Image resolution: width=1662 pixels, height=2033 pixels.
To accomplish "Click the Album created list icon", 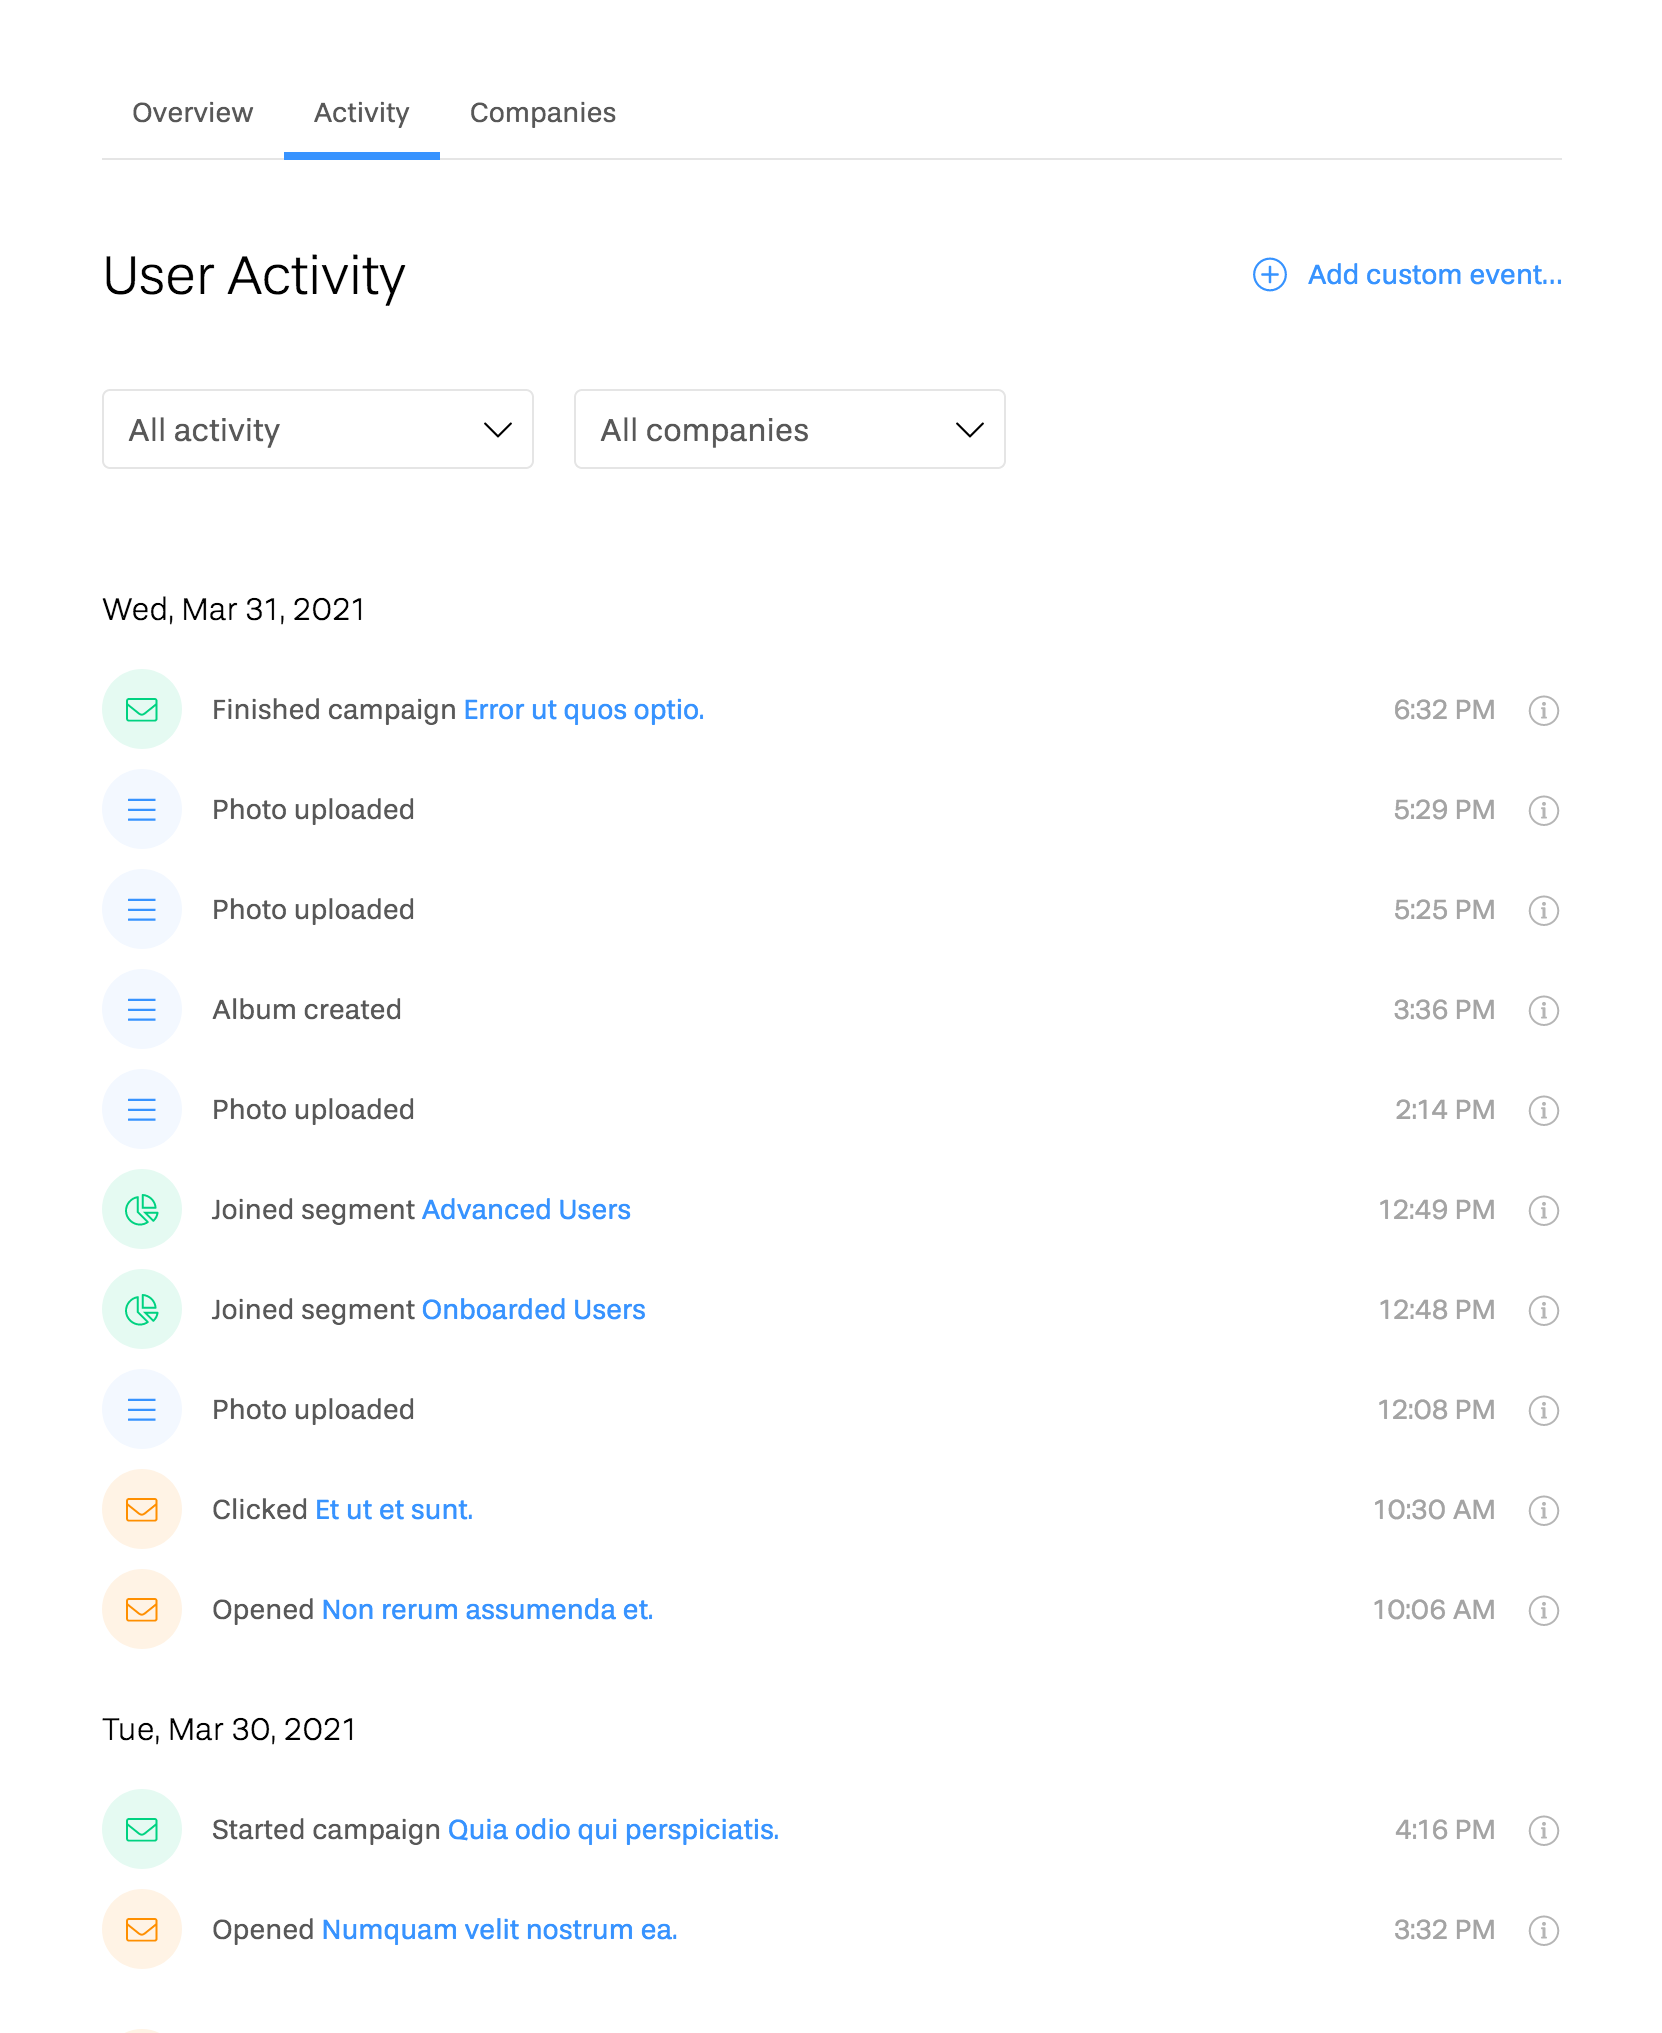I will (142, 1010).
